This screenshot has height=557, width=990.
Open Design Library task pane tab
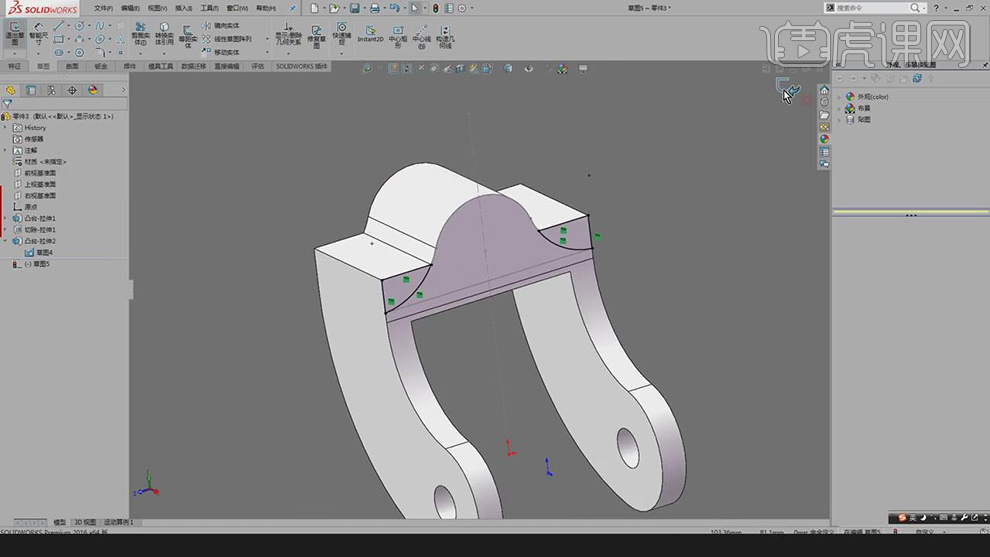(825, 102)
